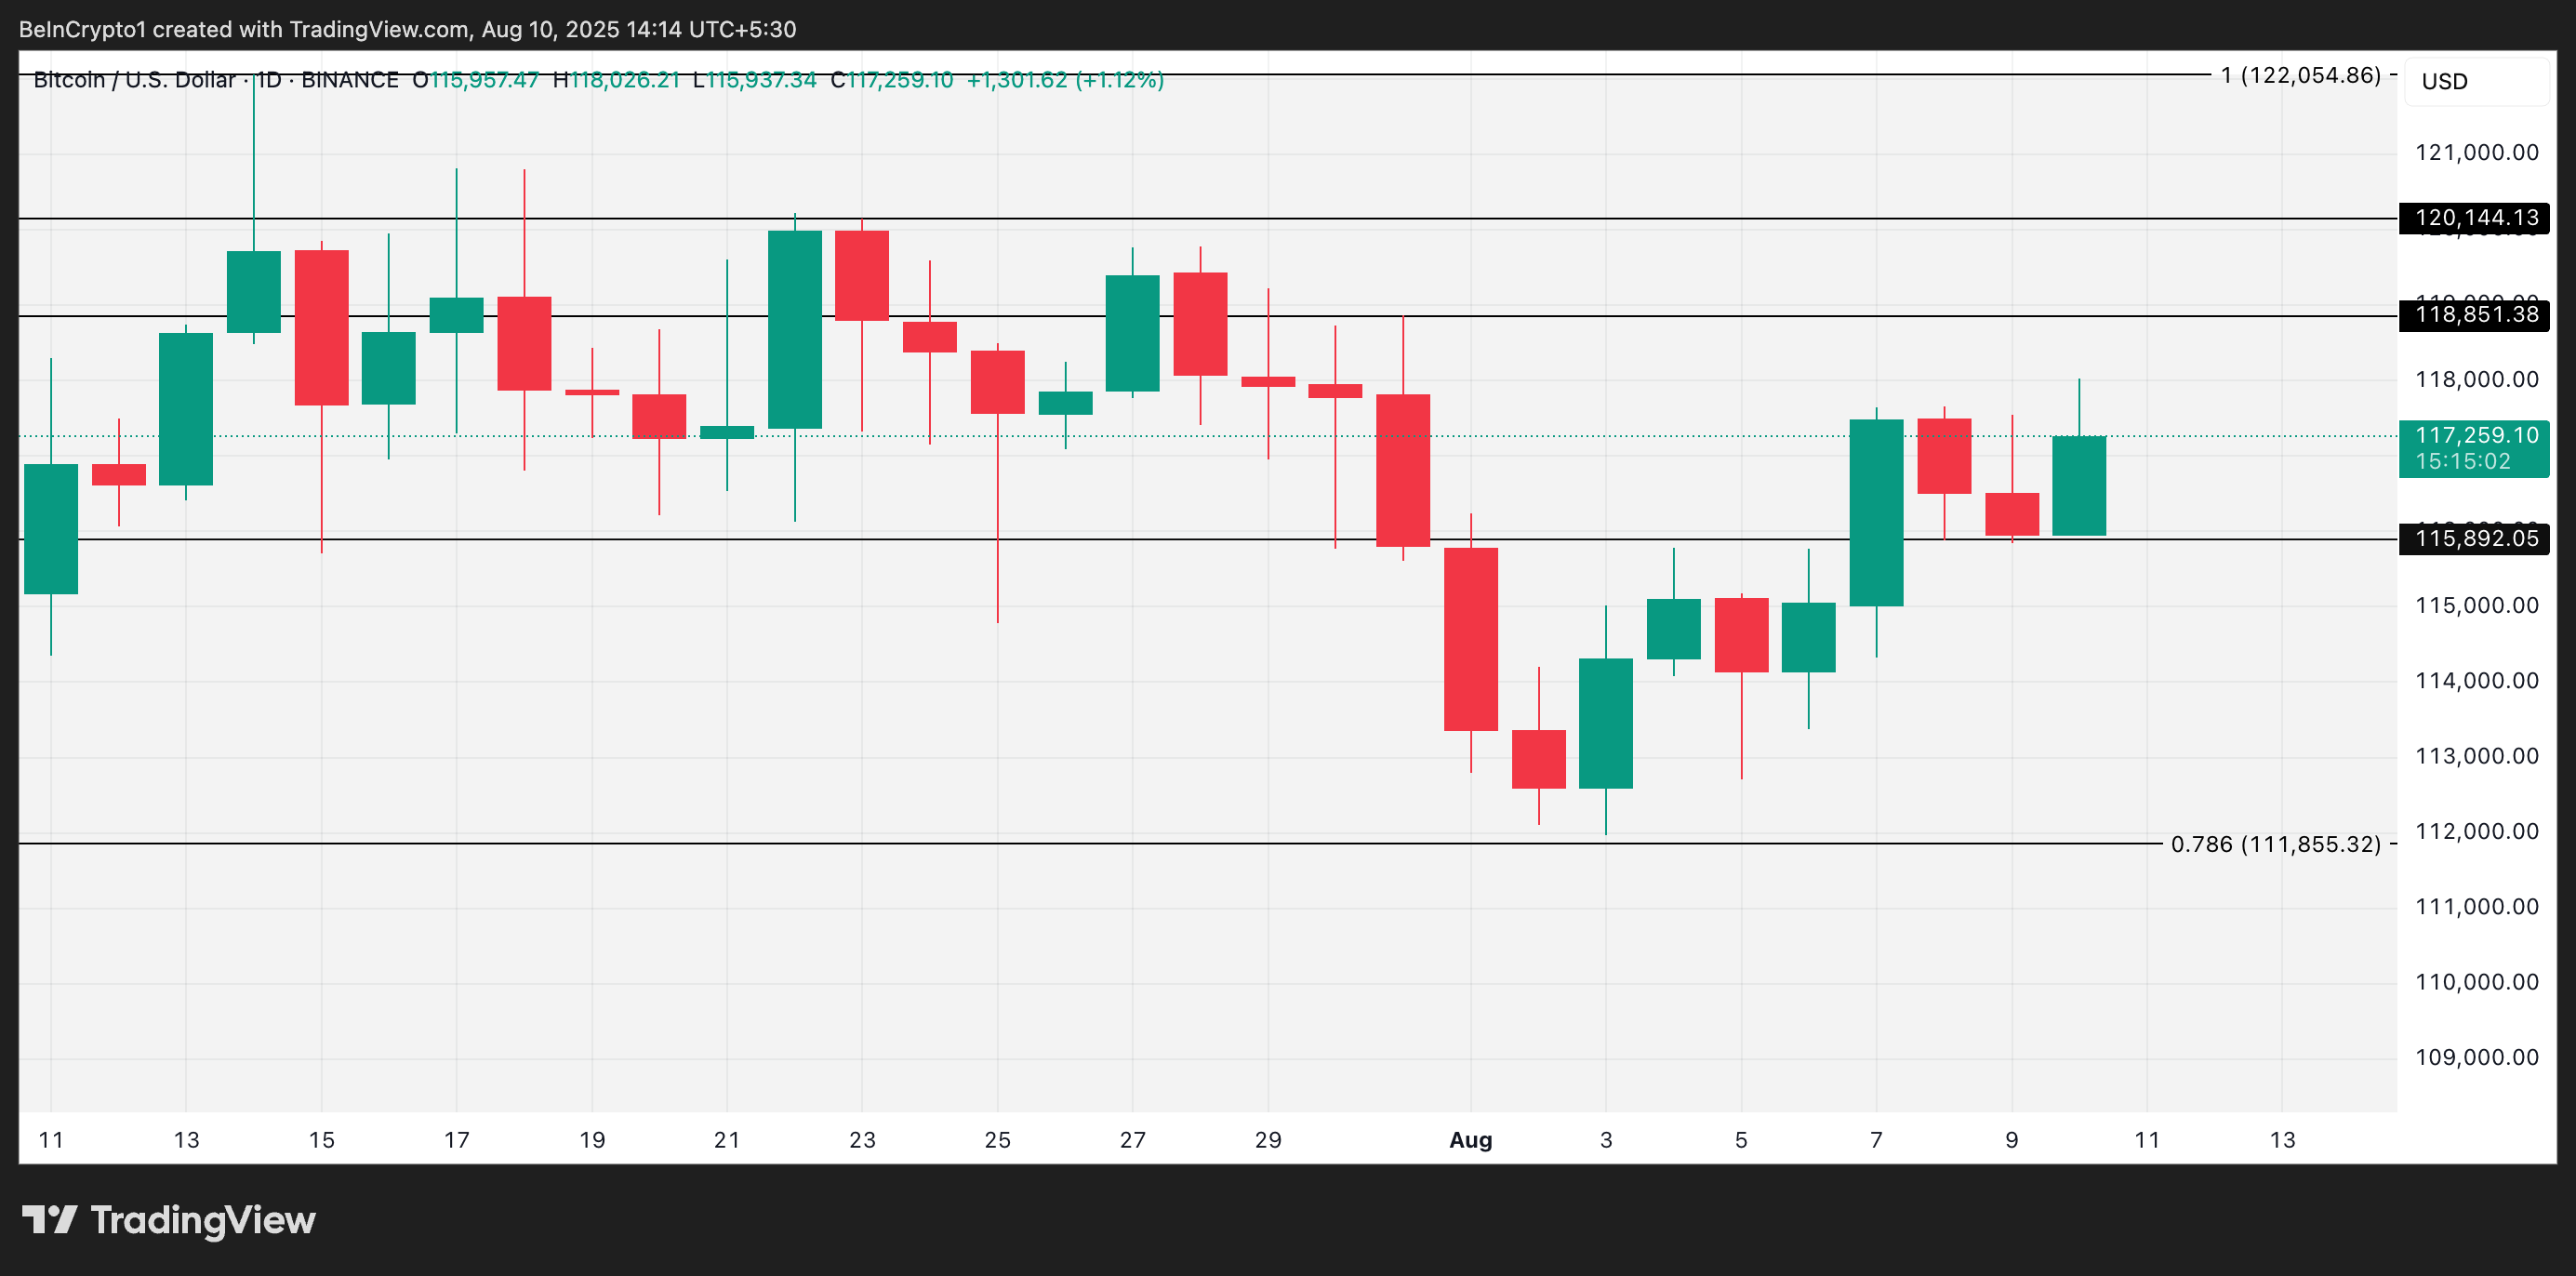The height and width of the screenshot is (1276, 2576).
Task: Select the 115,892.05 price line label
Action: point(2474,539)
